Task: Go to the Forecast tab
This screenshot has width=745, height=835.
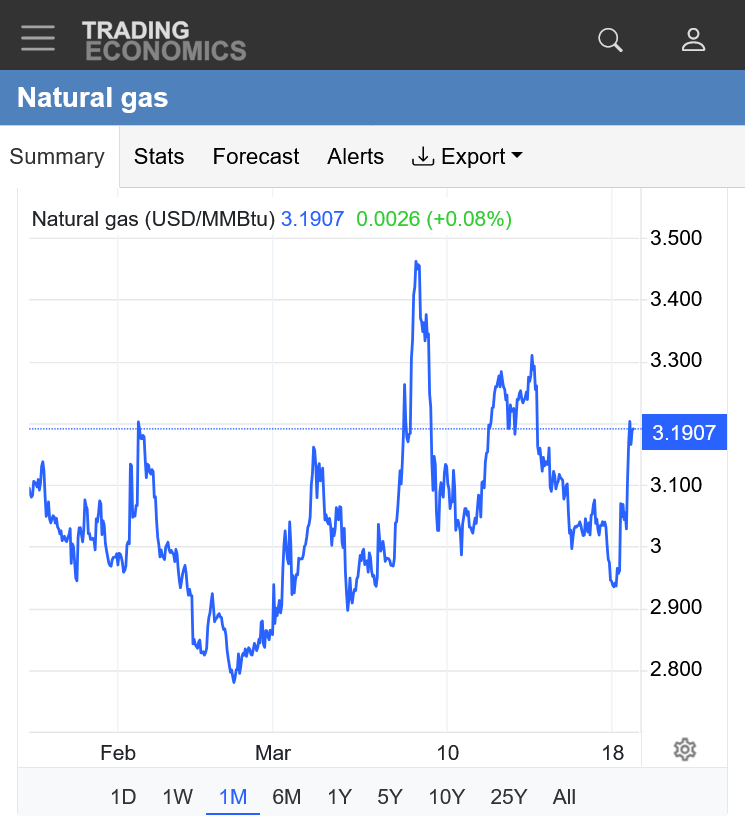Action: tap(256, 157)
